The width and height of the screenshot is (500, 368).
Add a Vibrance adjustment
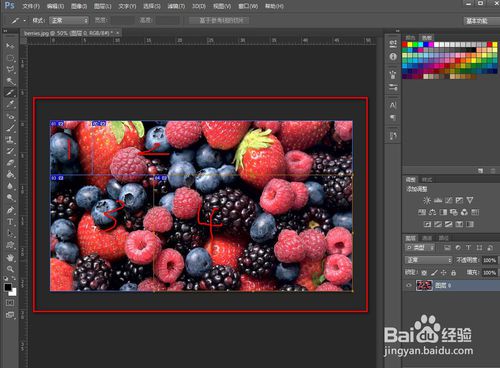pyautogui.click(x=470, y=200)
